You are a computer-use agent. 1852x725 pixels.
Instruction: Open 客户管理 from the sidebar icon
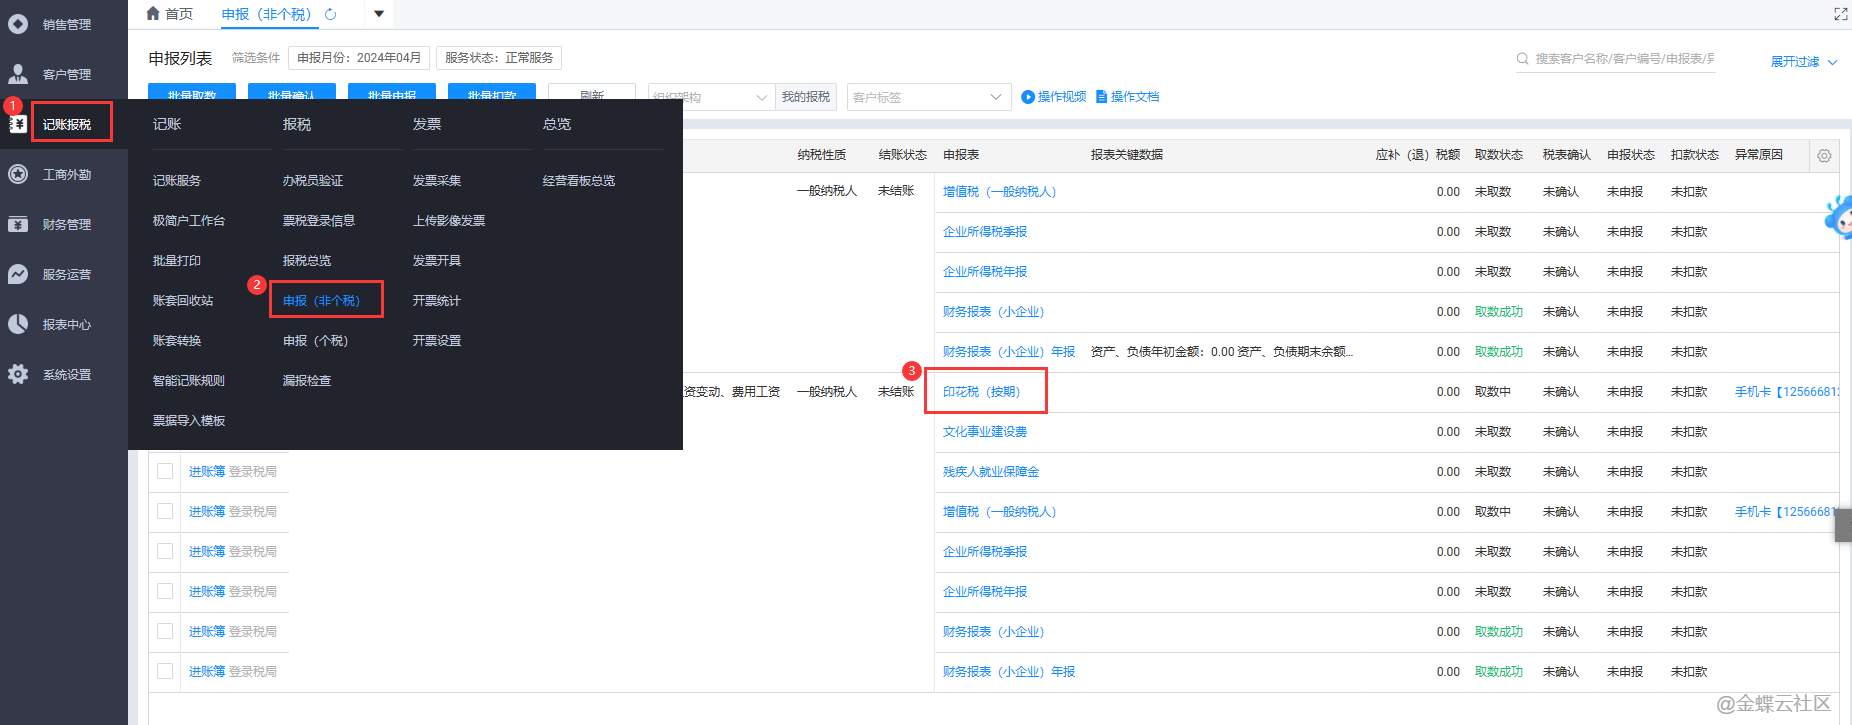(x=18, y=74)
